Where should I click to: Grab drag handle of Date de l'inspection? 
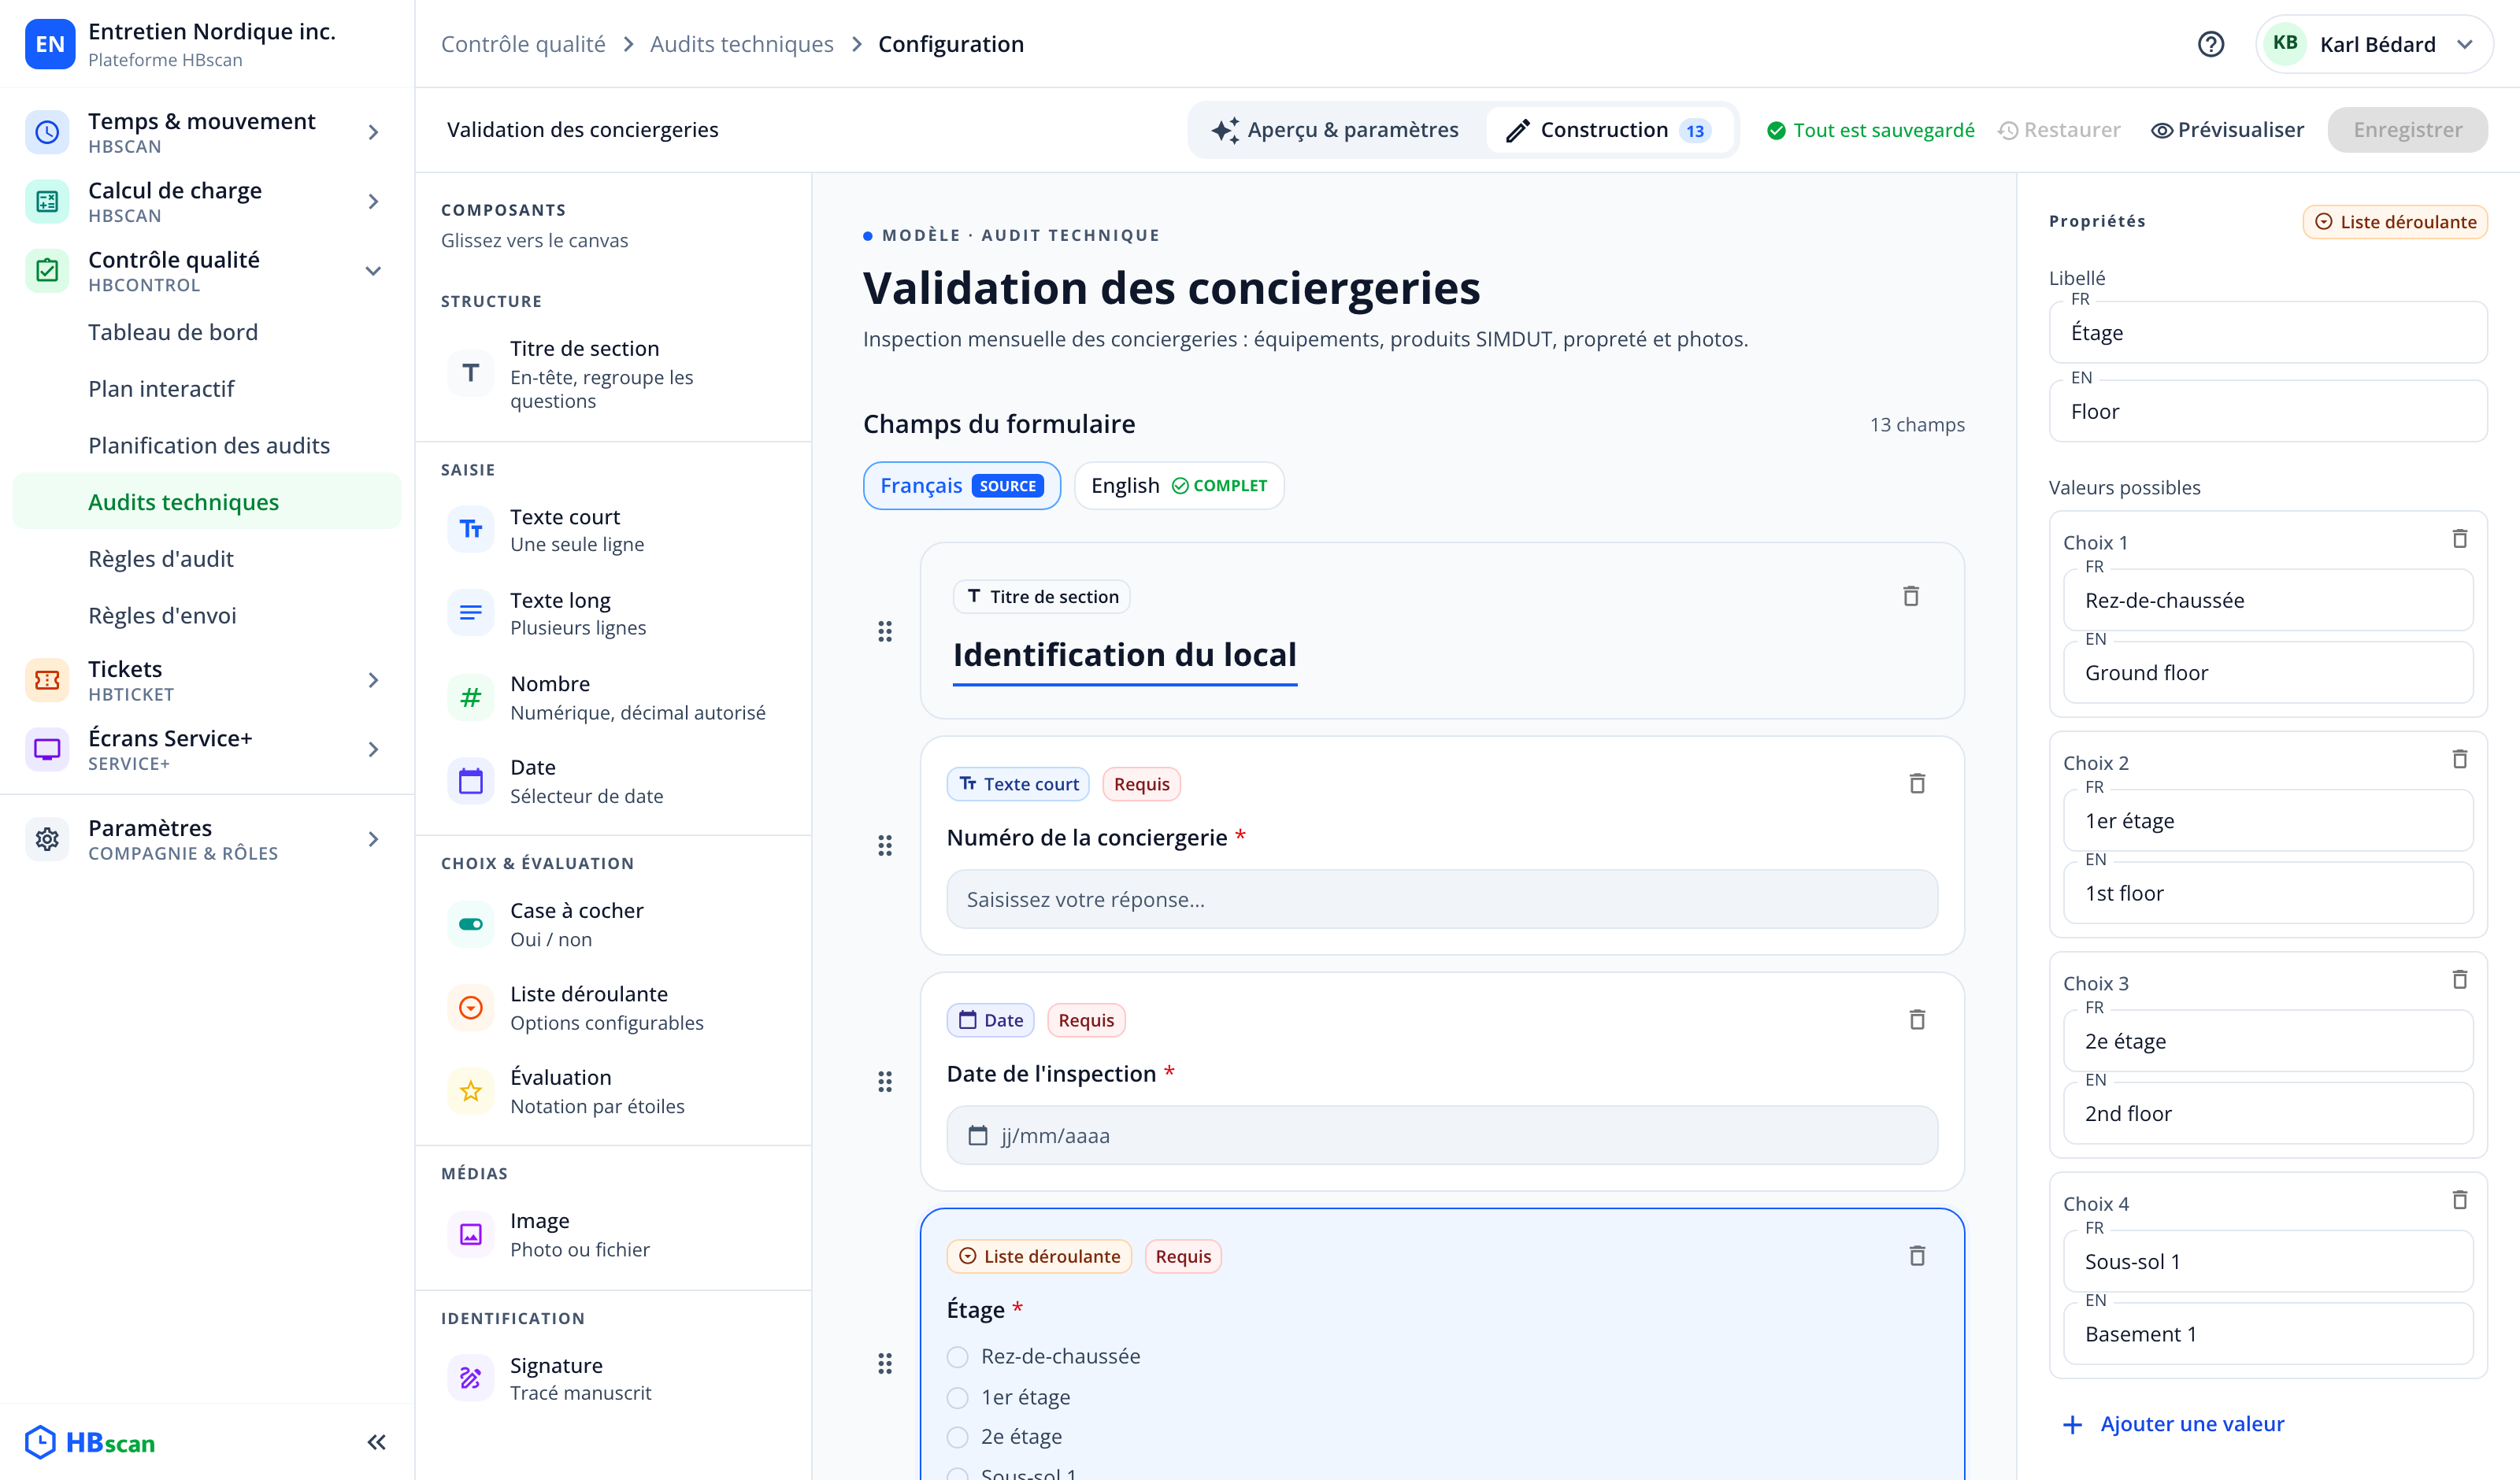point(884,1081)
